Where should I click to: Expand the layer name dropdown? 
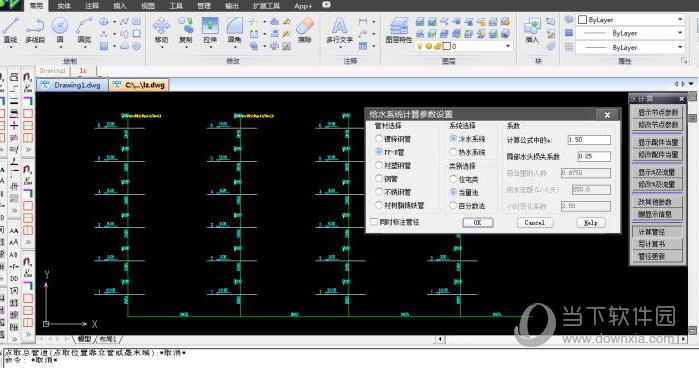click(x=507, y=46)
